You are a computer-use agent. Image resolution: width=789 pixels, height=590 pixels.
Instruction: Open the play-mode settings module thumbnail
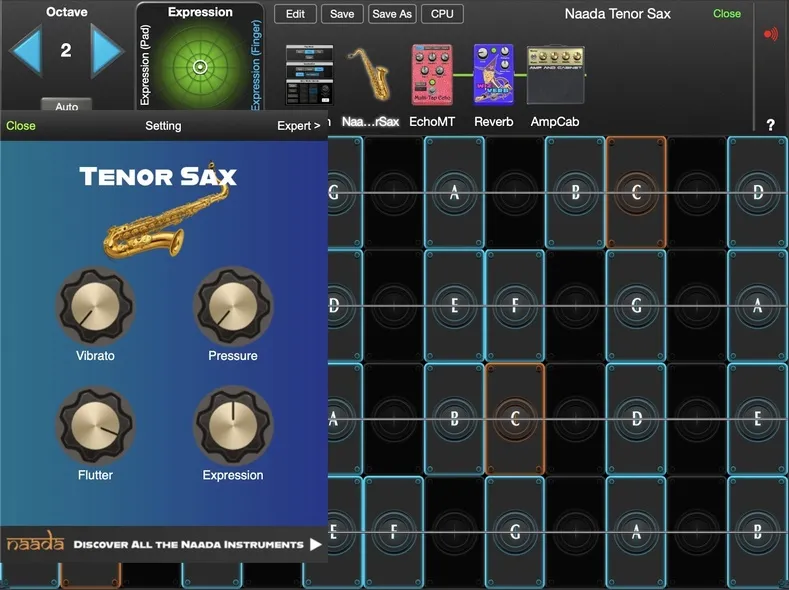(x=309, y=75)
